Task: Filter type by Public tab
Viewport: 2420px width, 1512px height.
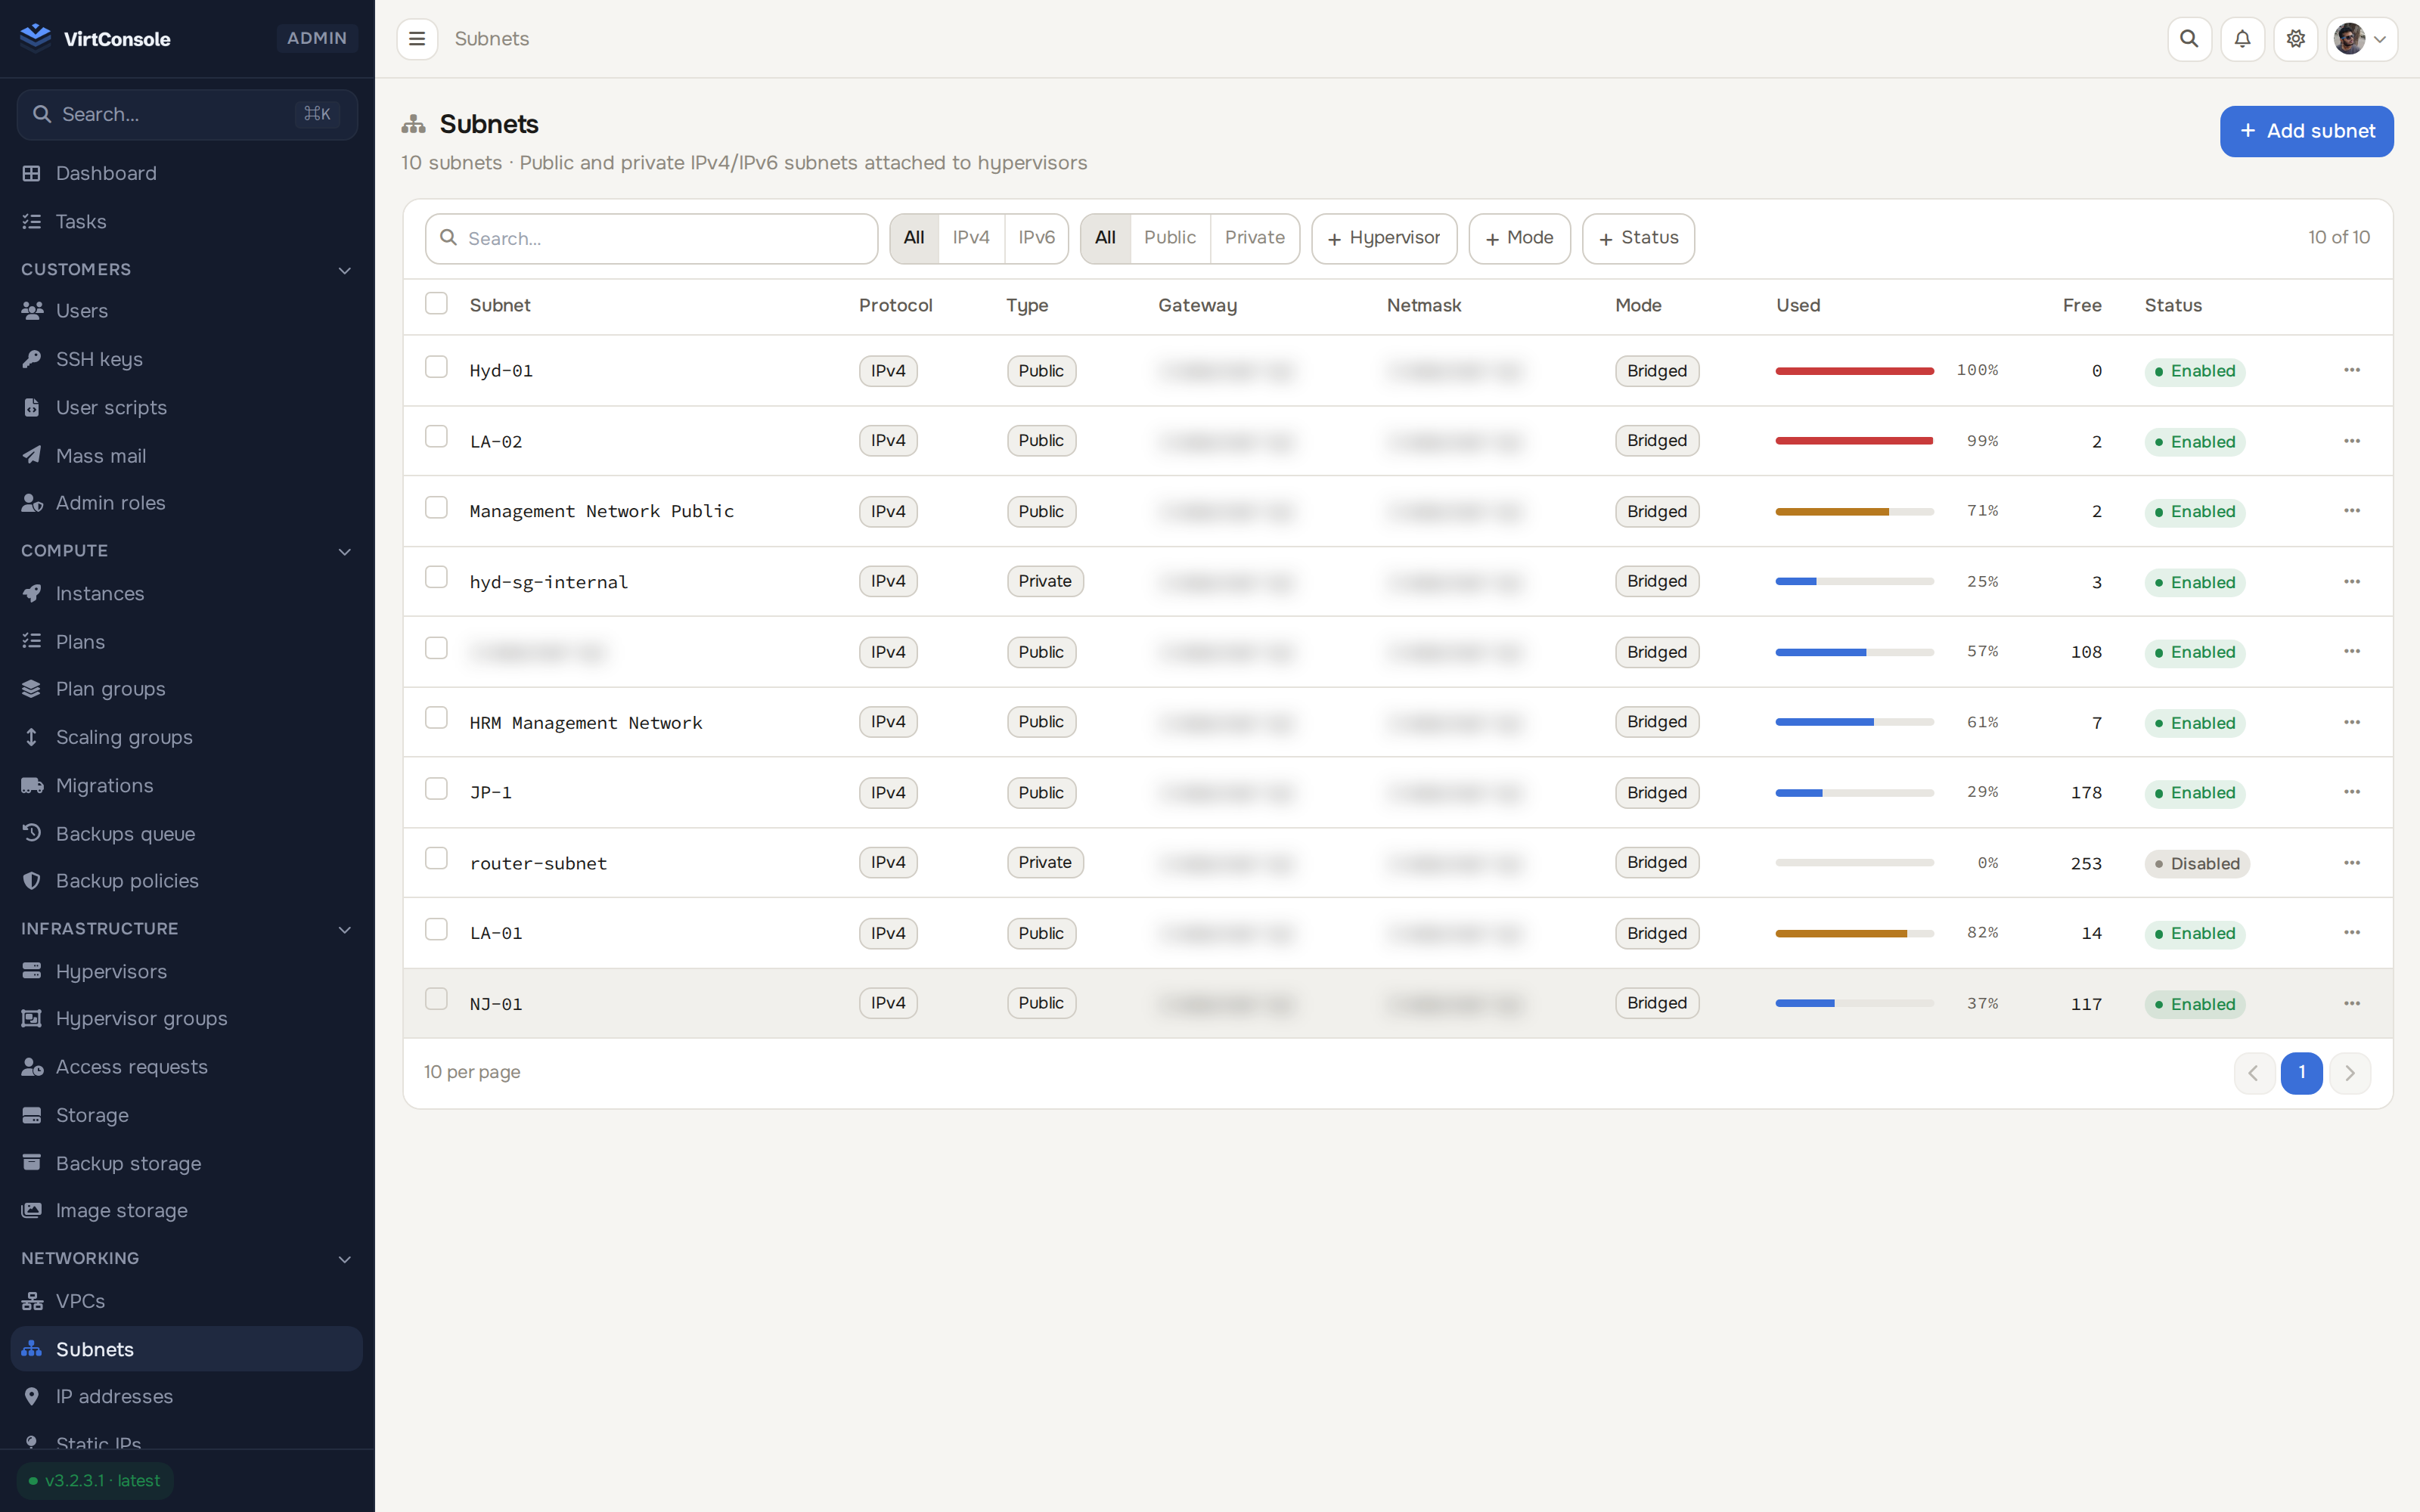Action: 1170,238
